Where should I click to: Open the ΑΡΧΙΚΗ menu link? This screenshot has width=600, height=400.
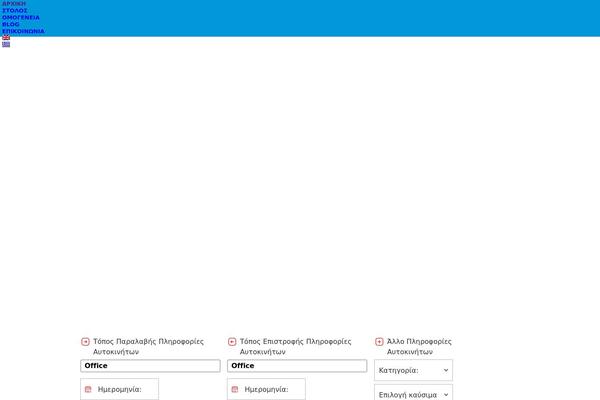point(14,3)
